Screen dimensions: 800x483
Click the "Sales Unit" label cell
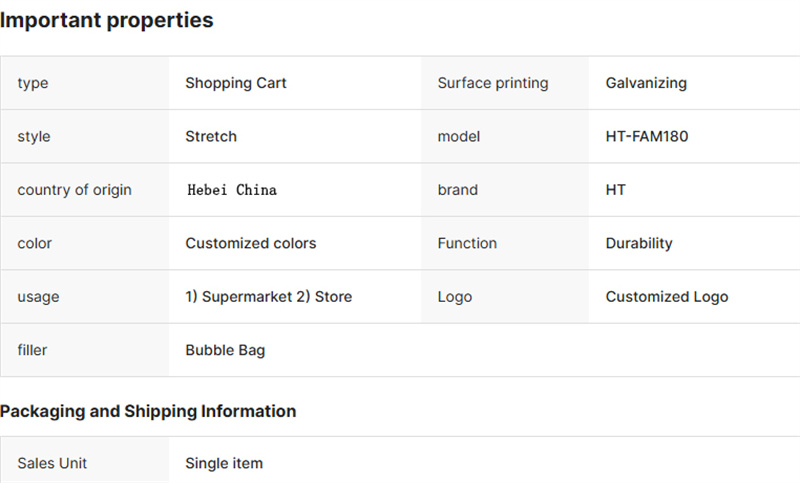coord(85,460)
